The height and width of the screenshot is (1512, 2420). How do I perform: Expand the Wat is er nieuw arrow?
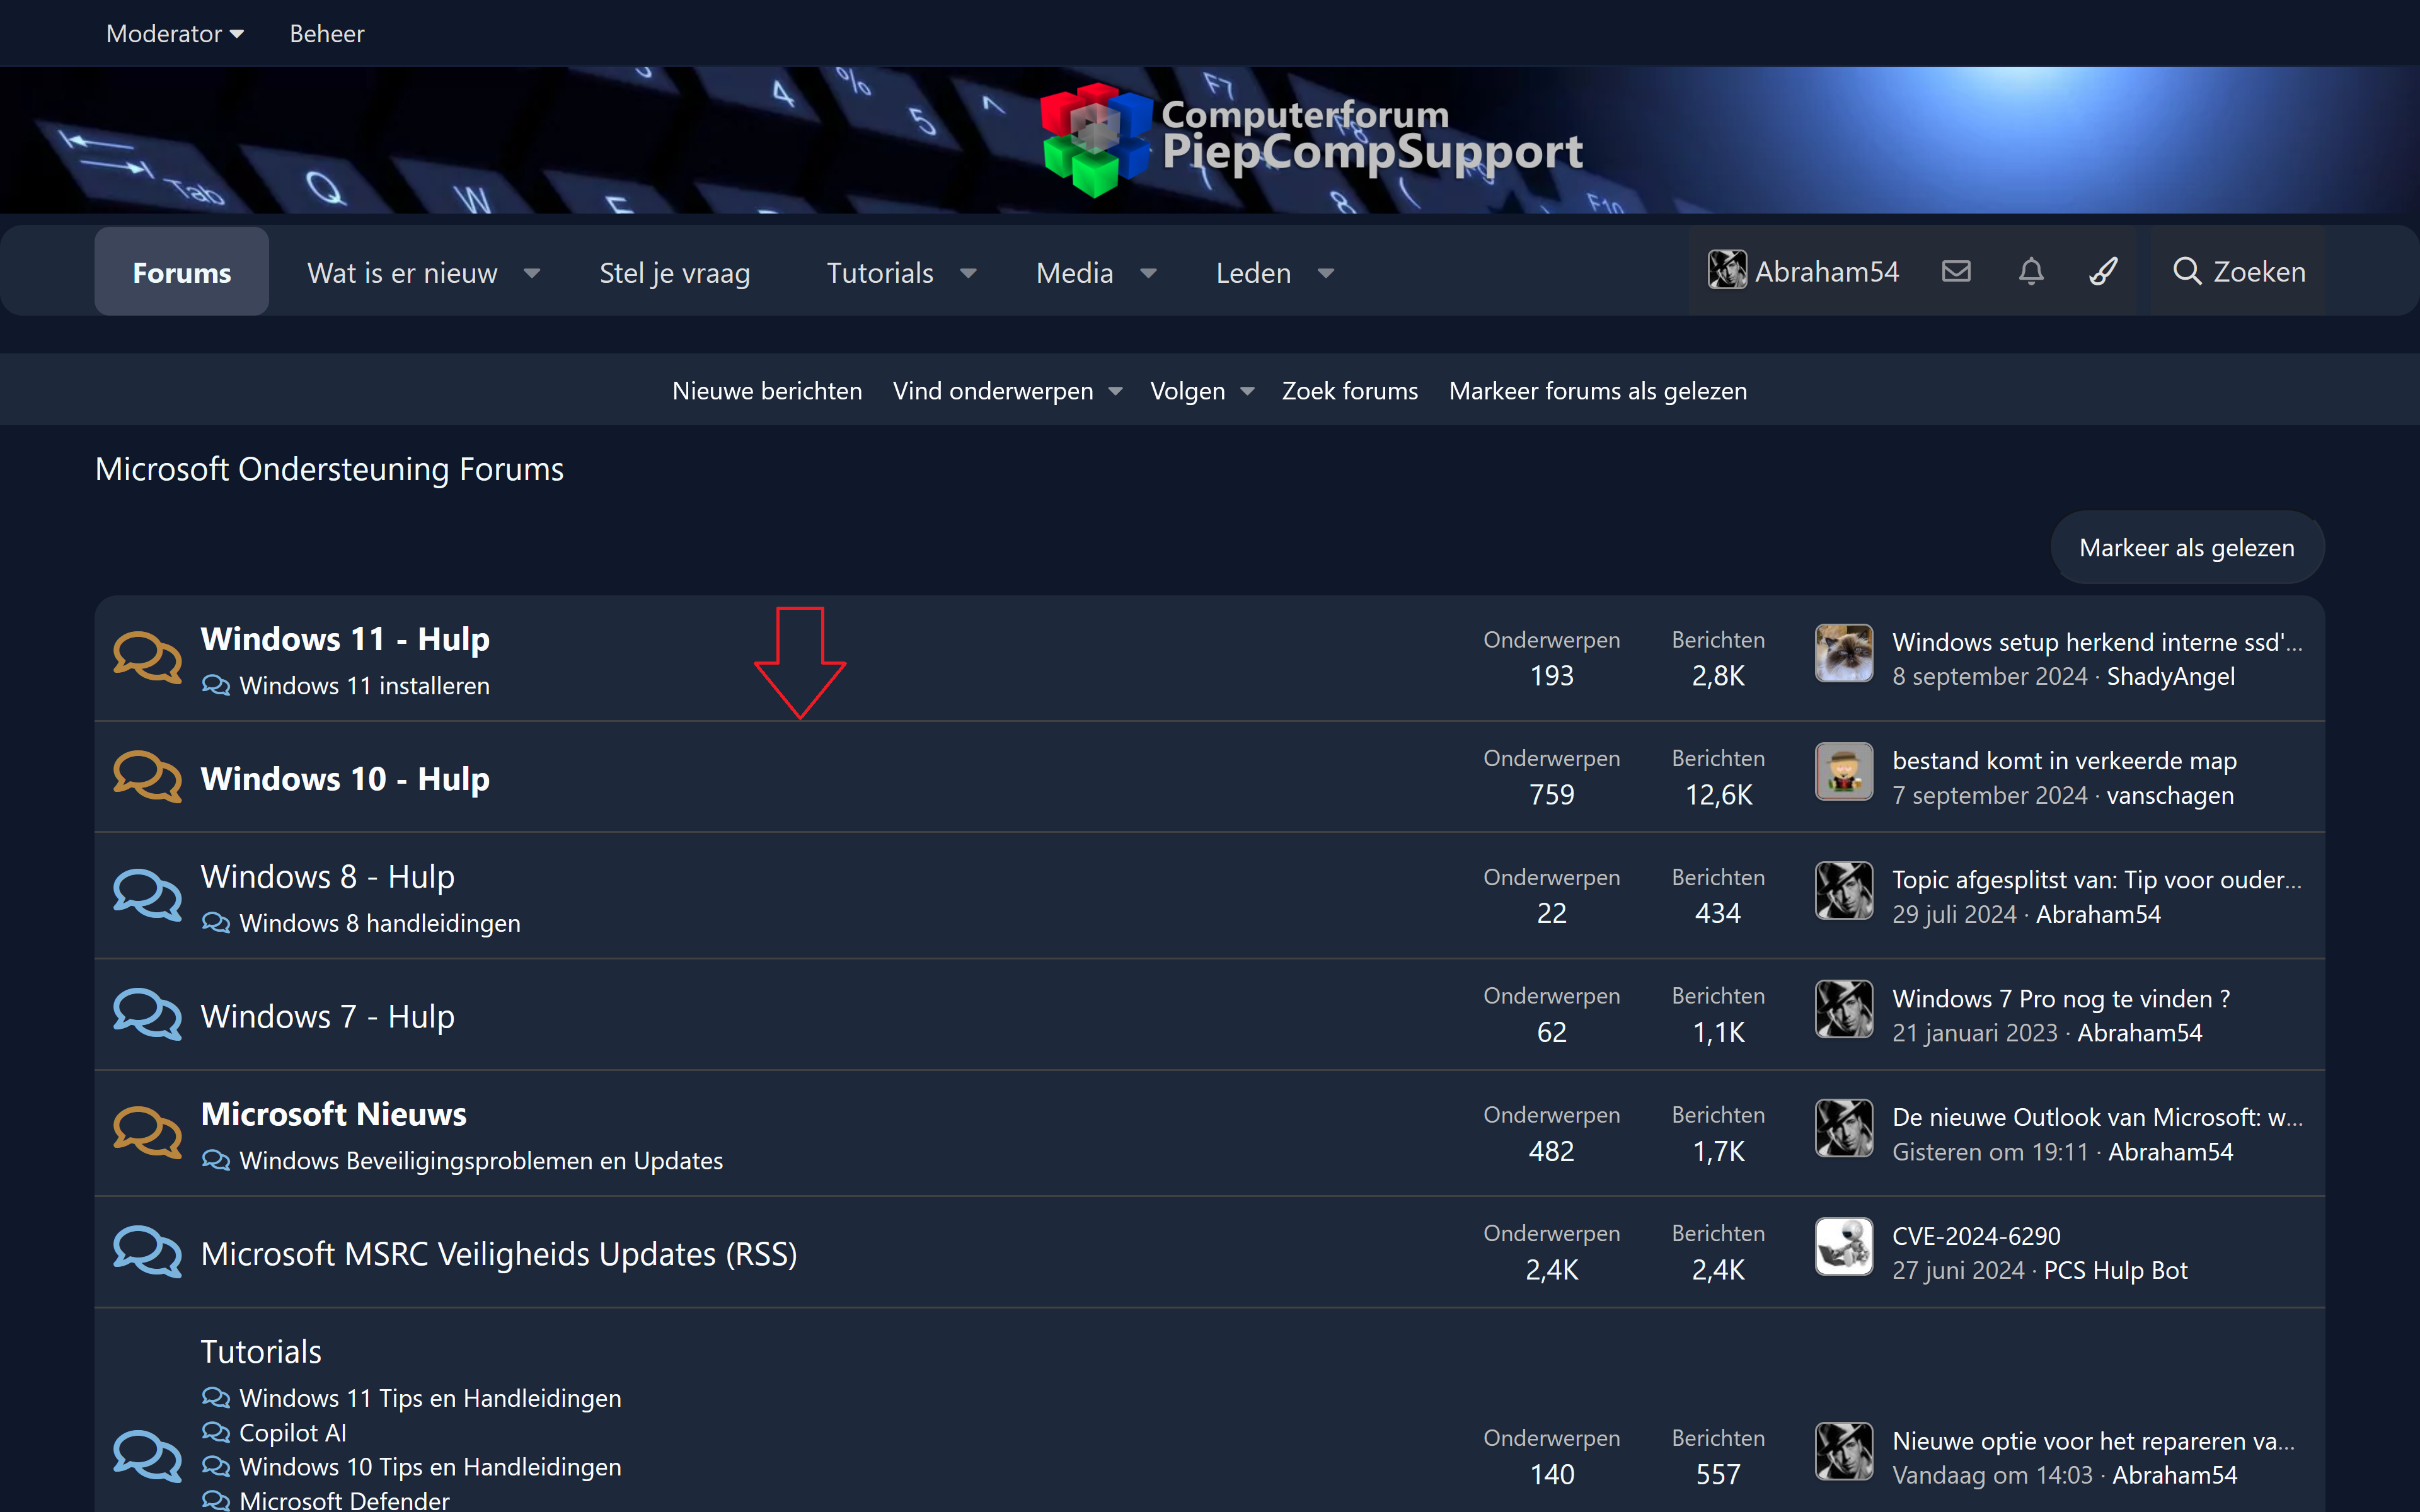click(x=532, y=273)
